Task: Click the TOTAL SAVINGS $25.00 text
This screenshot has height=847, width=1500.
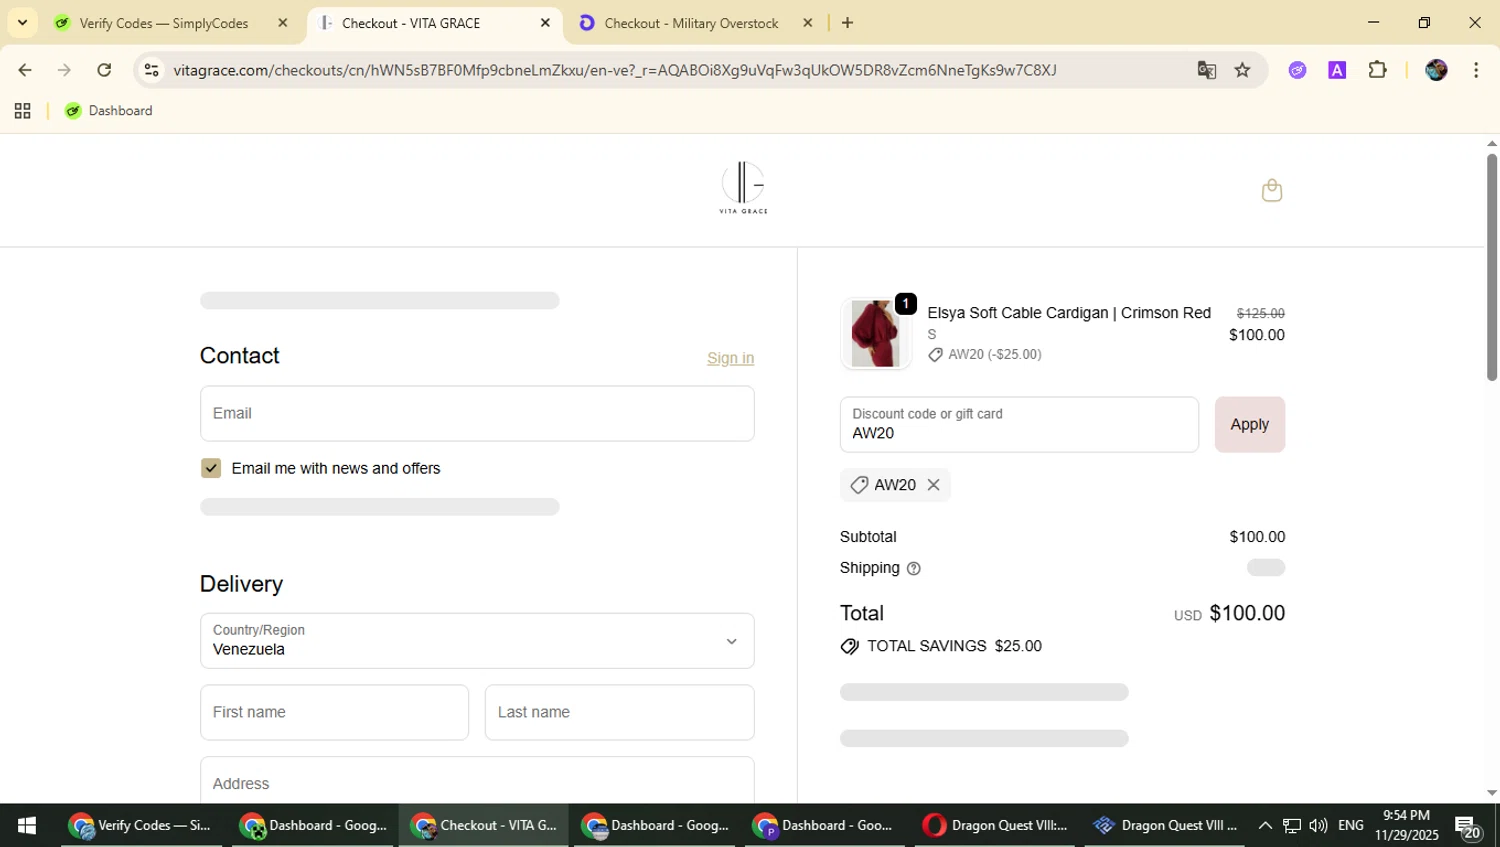Action: [x=954, y=646]
